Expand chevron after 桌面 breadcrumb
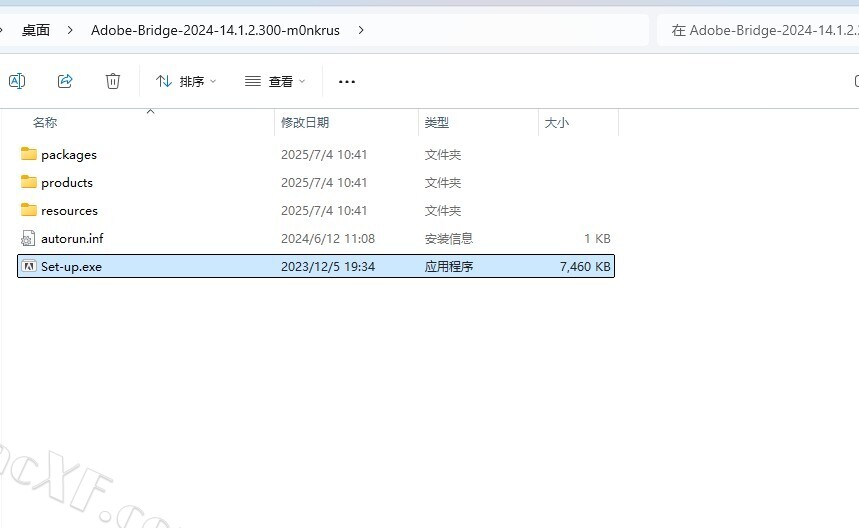The image size is (859, 528). (70, 30)
